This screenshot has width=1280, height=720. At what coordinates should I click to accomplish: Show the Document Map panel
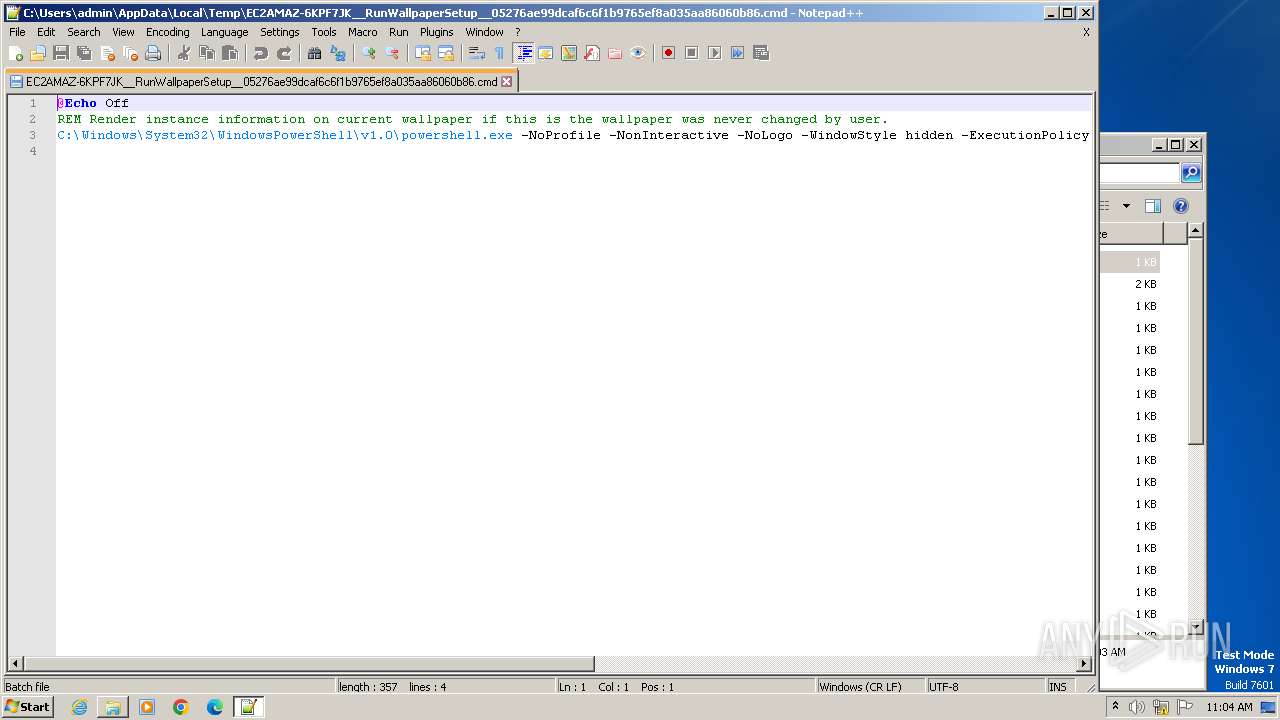(x=569, y=53)
